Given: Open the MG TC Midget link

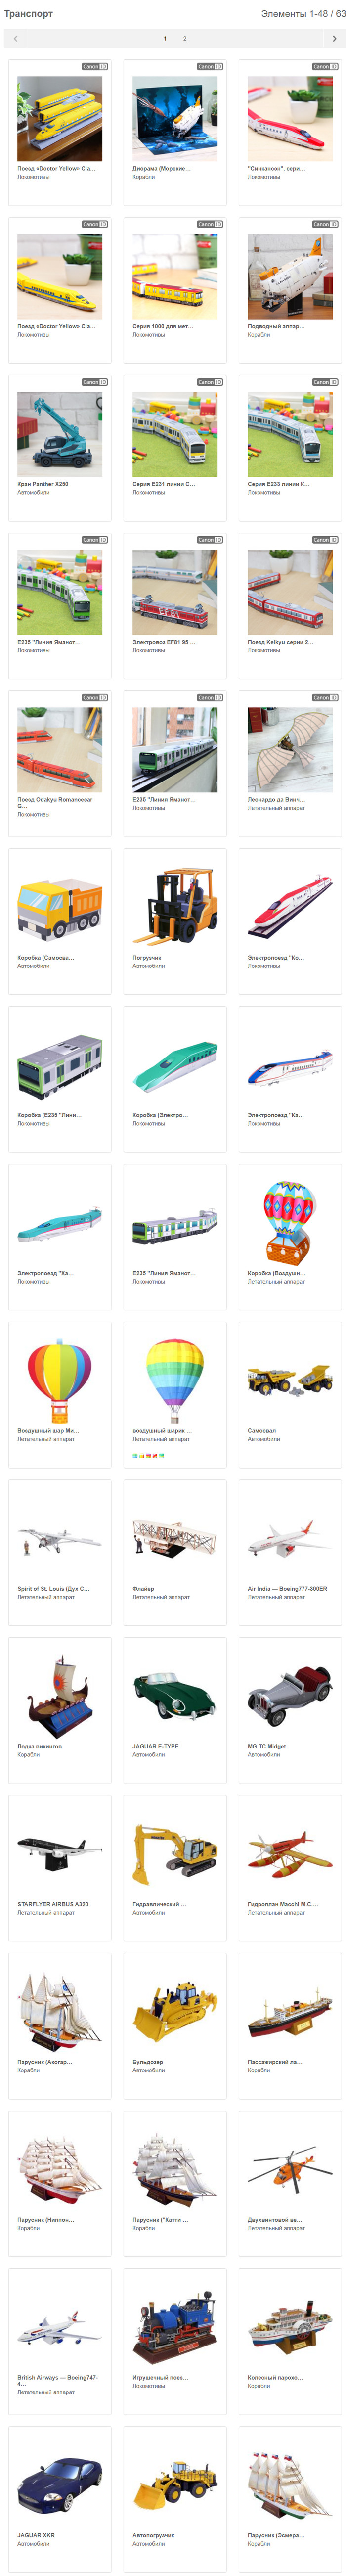Looking at the screenshot, I should (267, 1746).
